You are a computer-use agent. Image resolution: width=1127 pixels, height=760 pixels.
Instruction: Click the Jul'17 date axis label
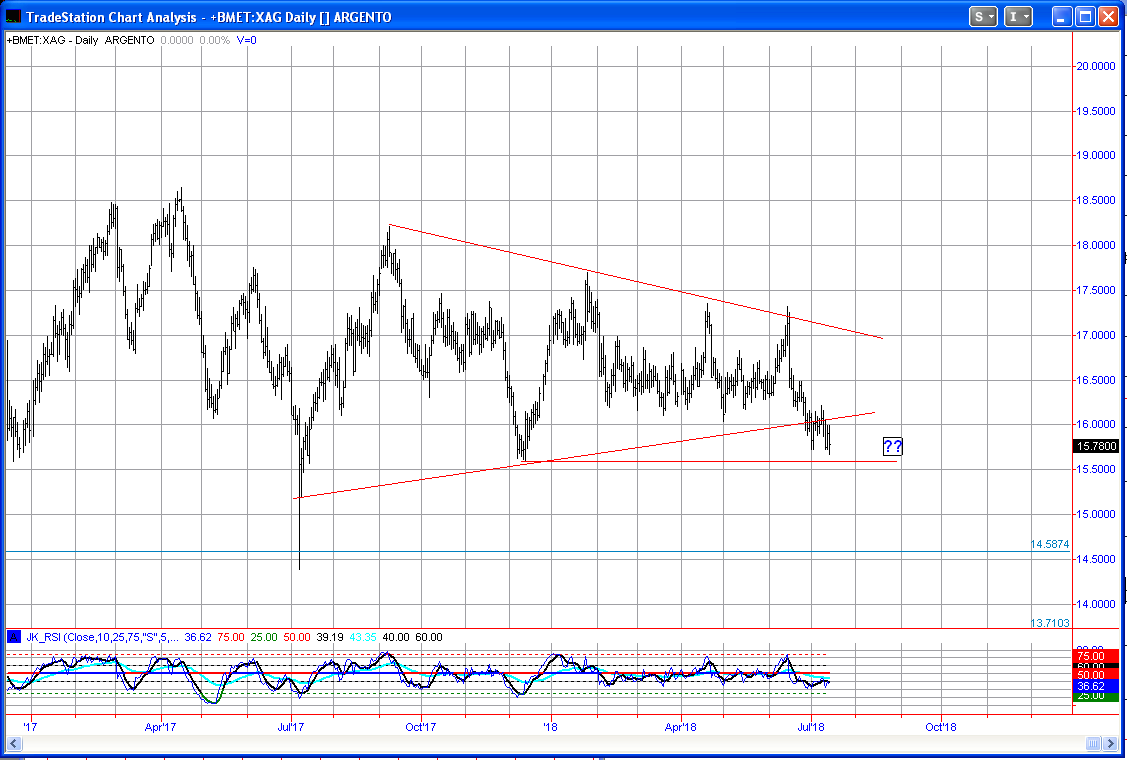coord(290,727)
